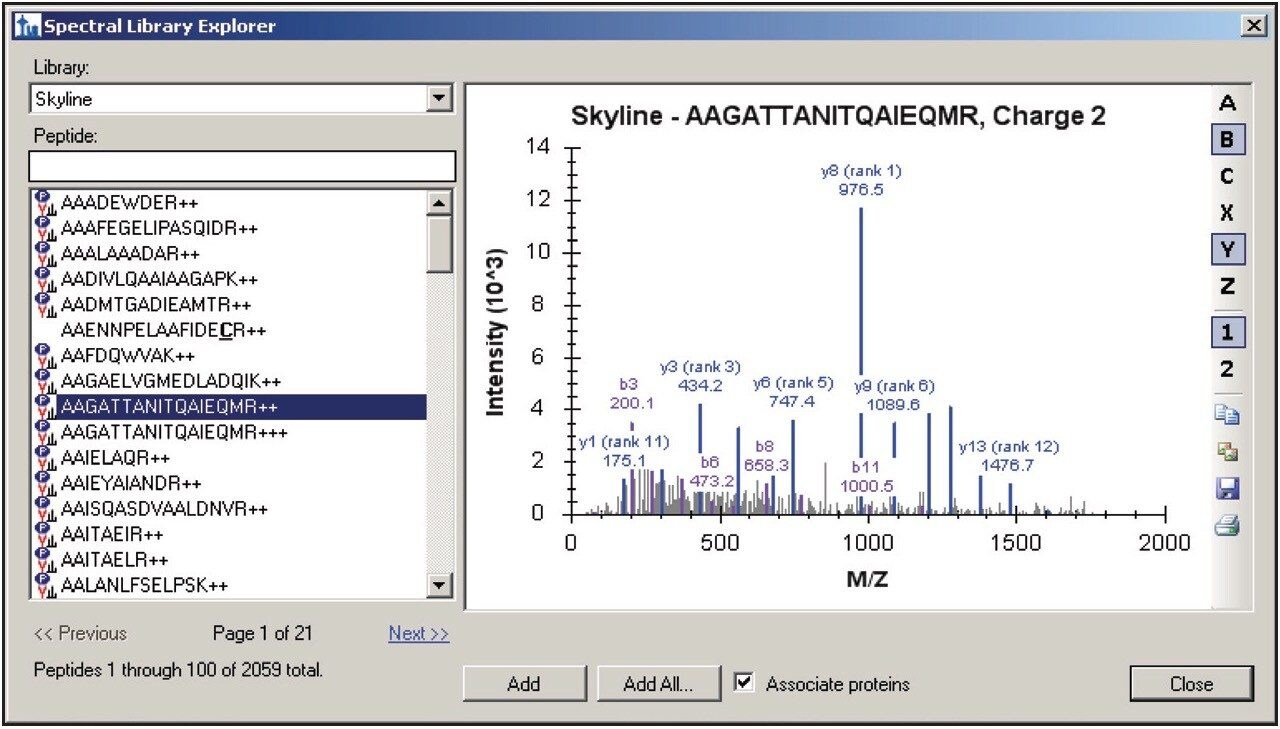
Task: Click the copy metafile icon below copy
Action: click(x=1227, y=452)
